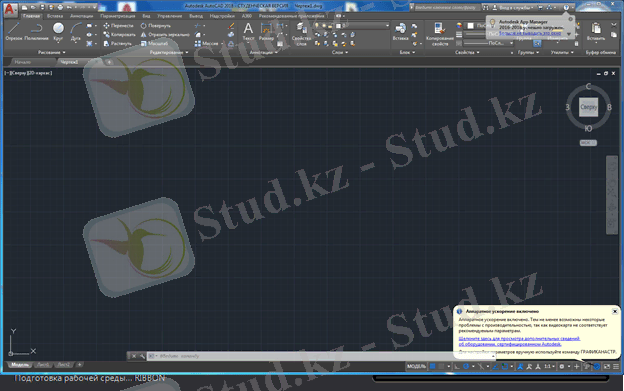Expand the Свойства panel
The width and height of the screenshot is (624, 391).
467,52
